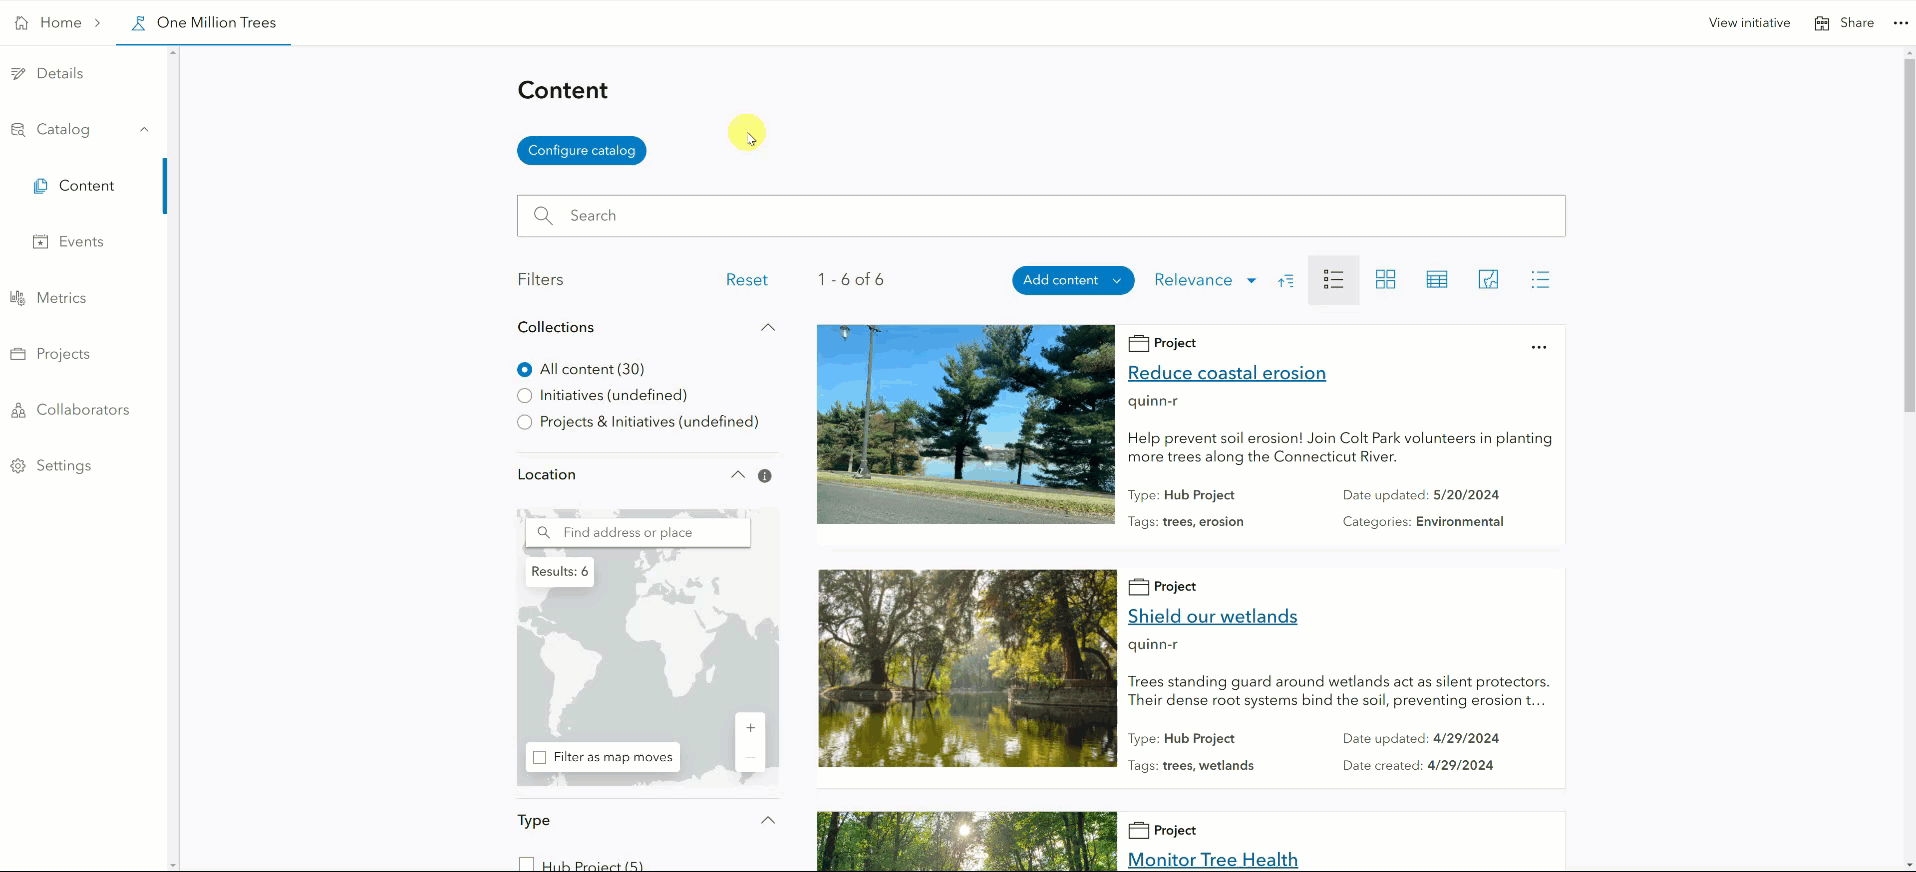Viewport: 1916px width, 872px height.
Task: Click the page vertical scrollbar thumb
Action: (x=1909, y=235)
